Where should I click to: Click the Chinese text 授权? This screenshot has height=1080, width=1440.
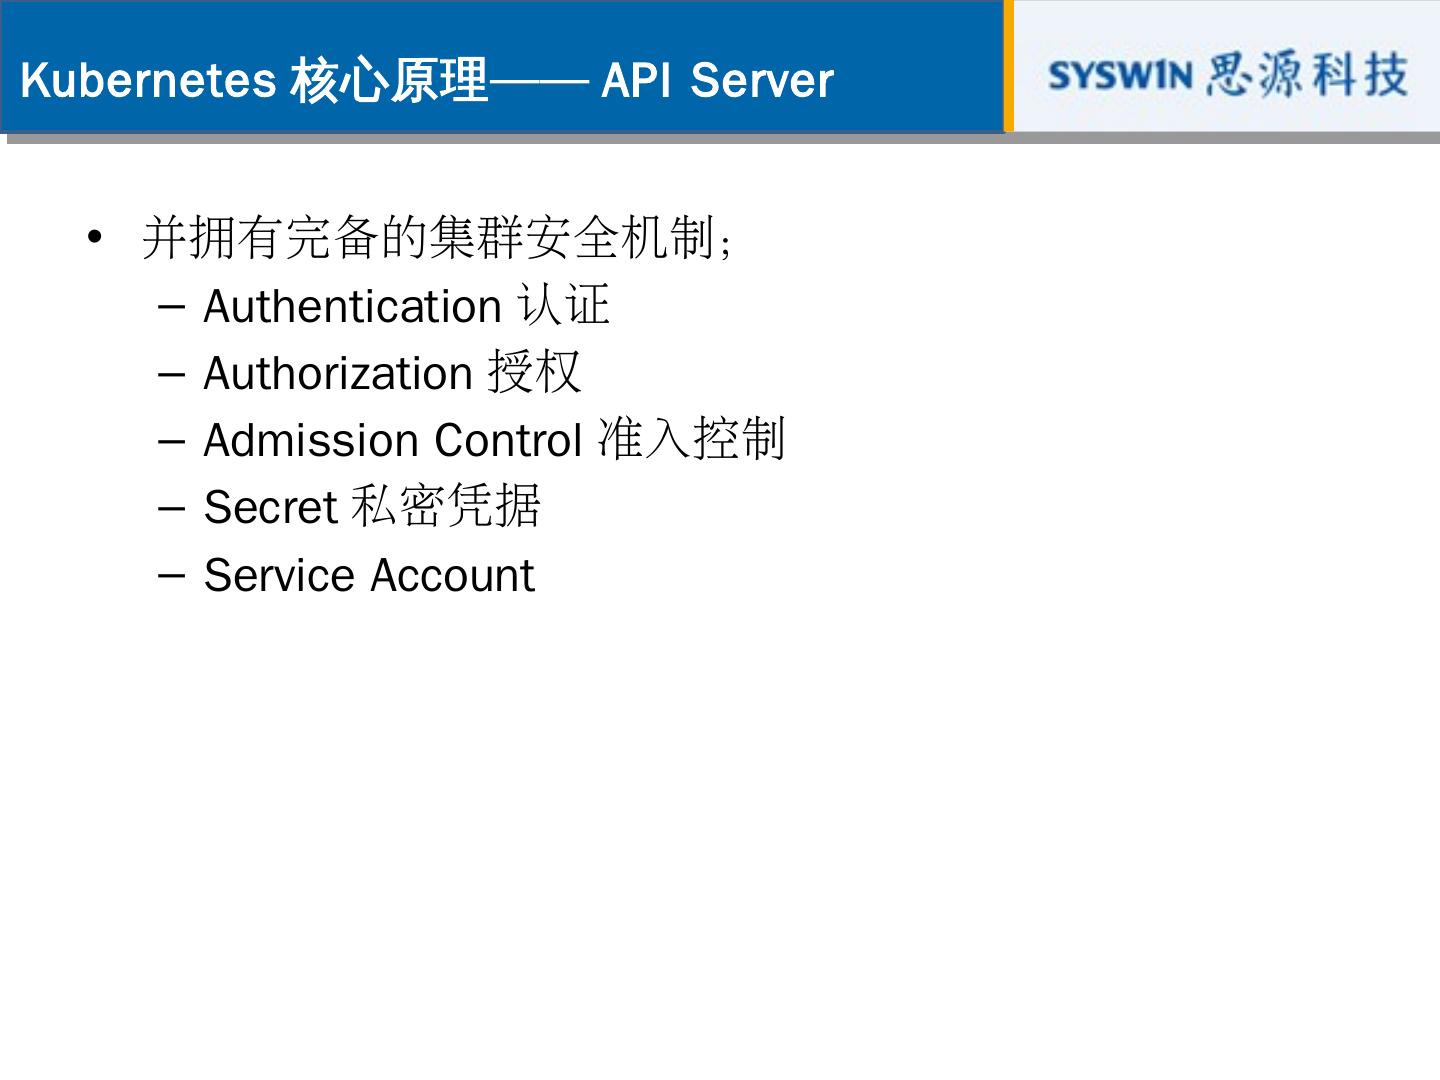[534, 372]
